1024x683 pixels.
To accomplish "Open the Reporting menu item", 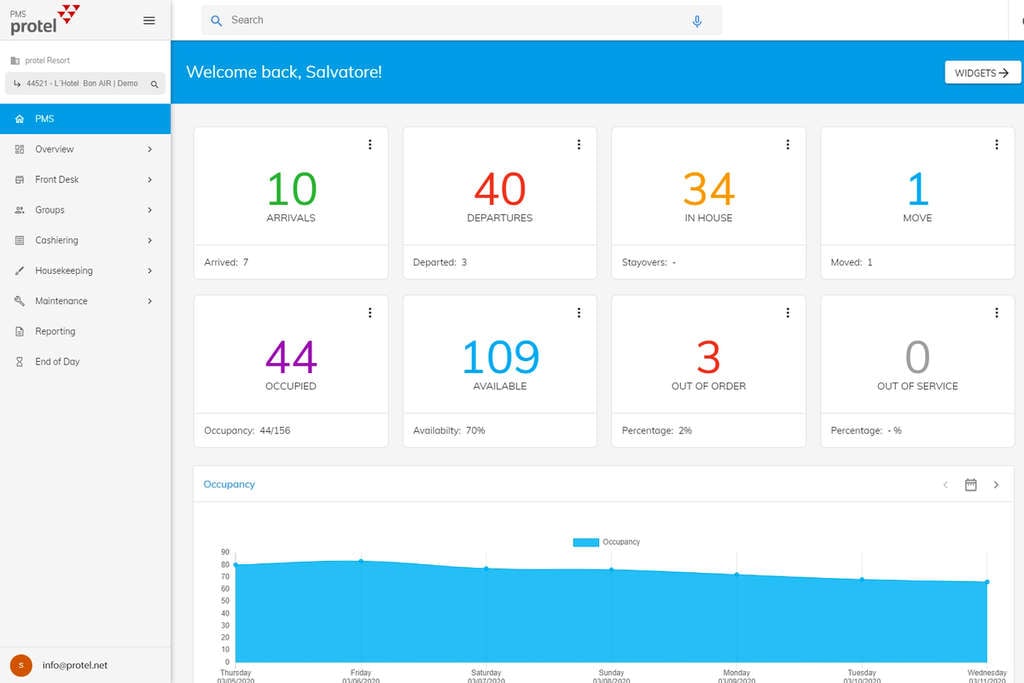I will click(x=55, y=331).
